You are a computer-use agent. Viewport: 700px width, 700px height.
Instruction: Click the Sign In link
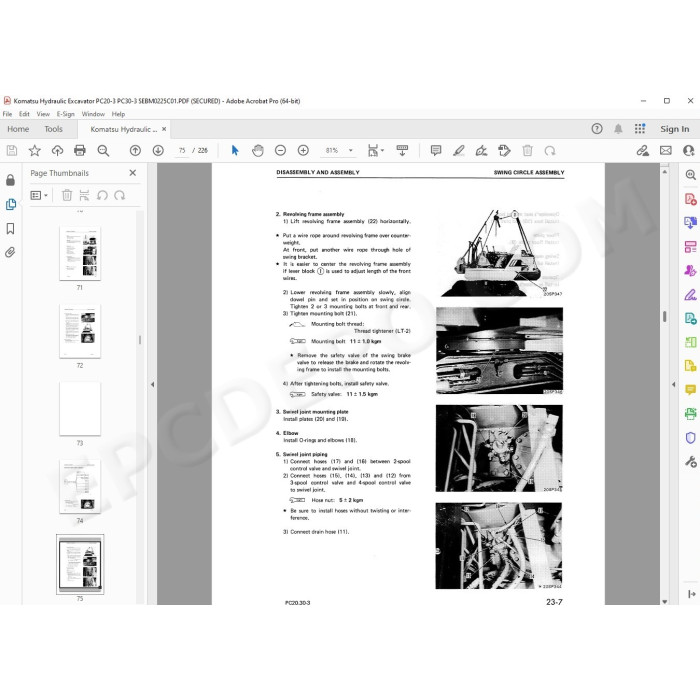675,129
